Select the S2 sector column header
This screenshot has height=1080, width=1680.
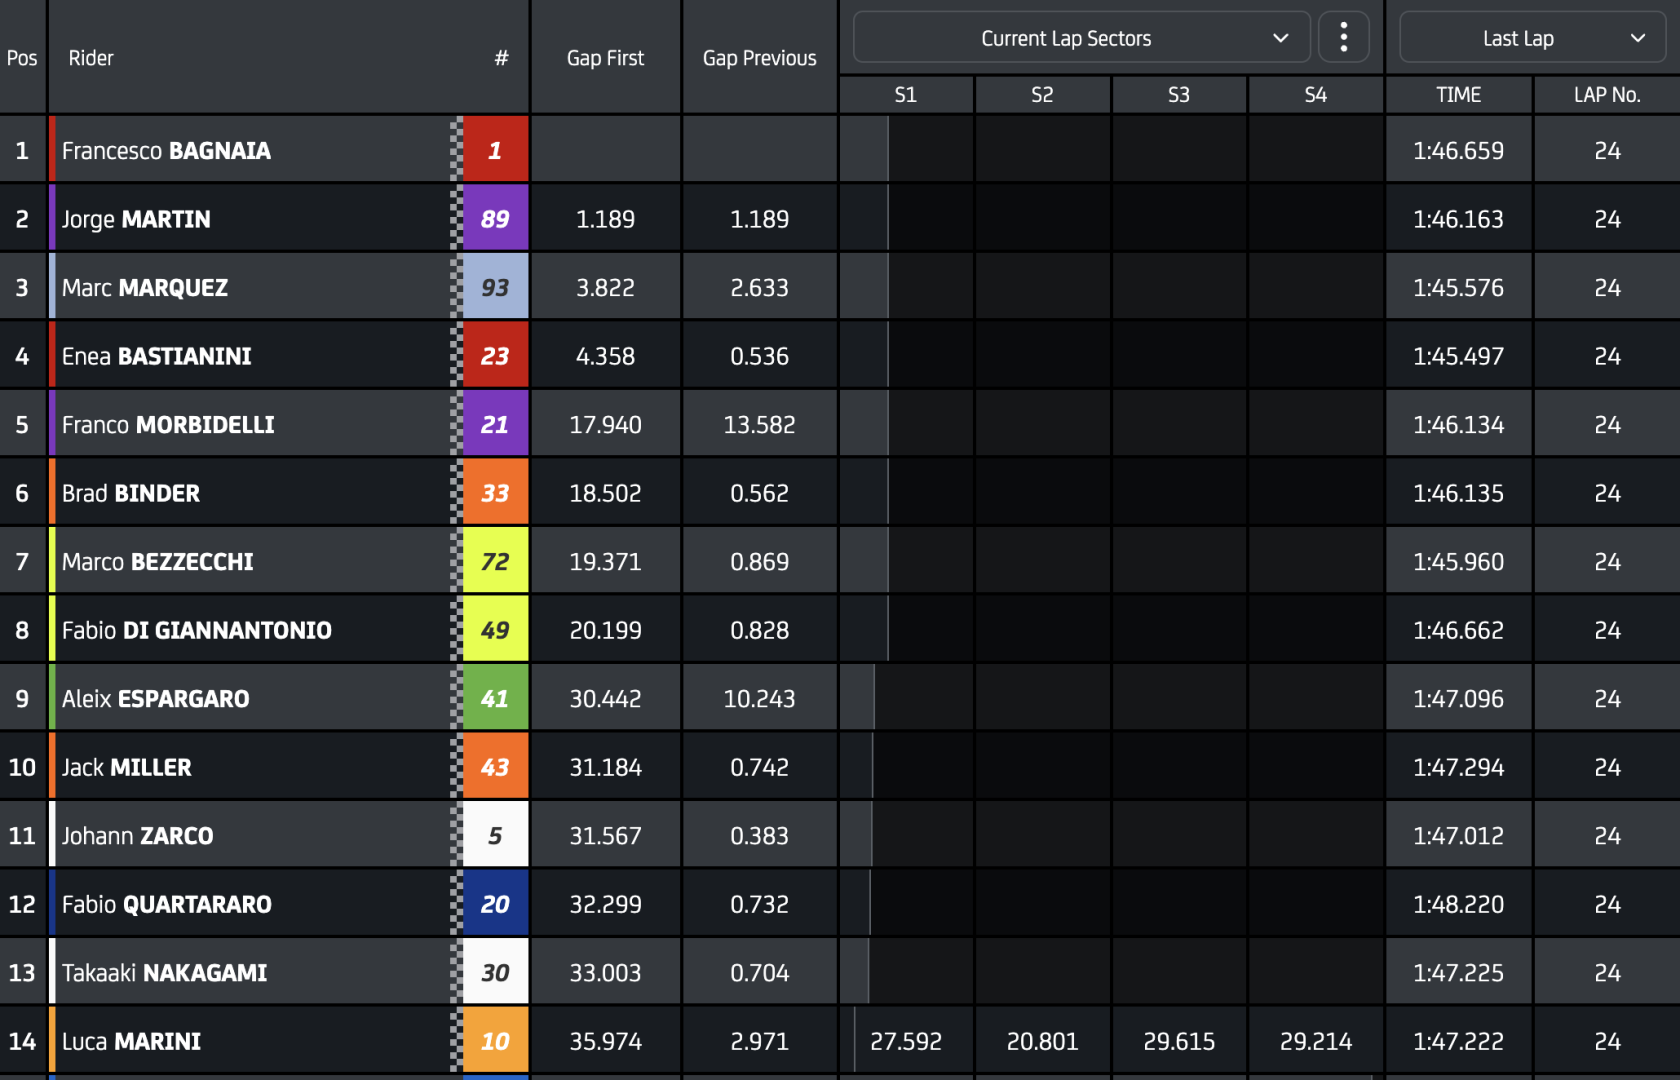1042,95
